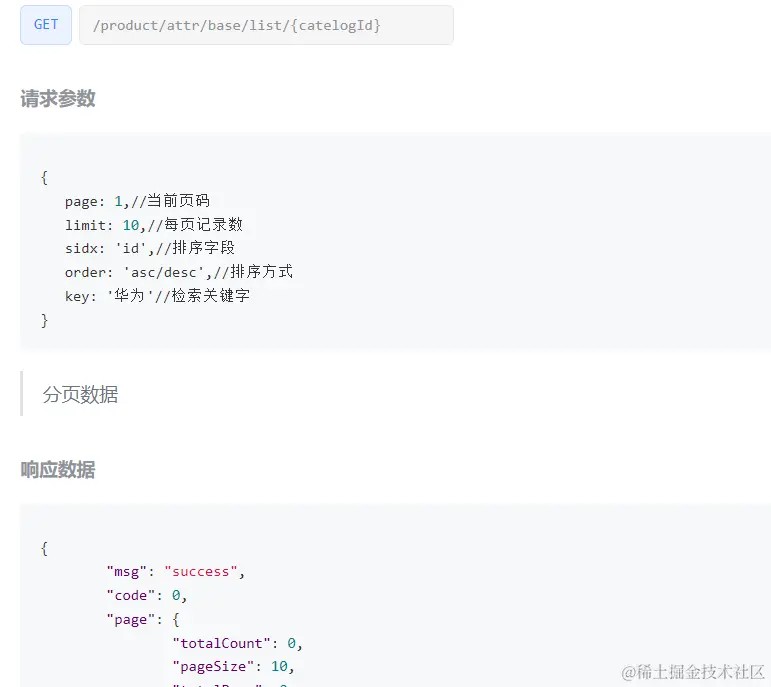Click the "totalCount": 0 line
Viewport: 771px width, 687px height.
(237, 643)
